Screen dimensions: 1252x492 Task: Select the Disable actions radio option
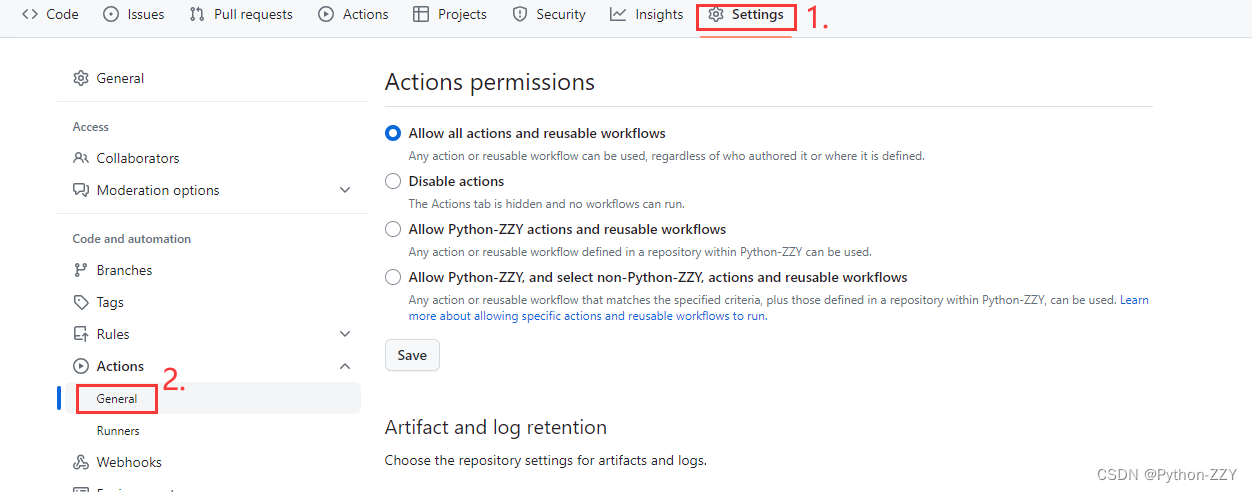coord(393,181)
